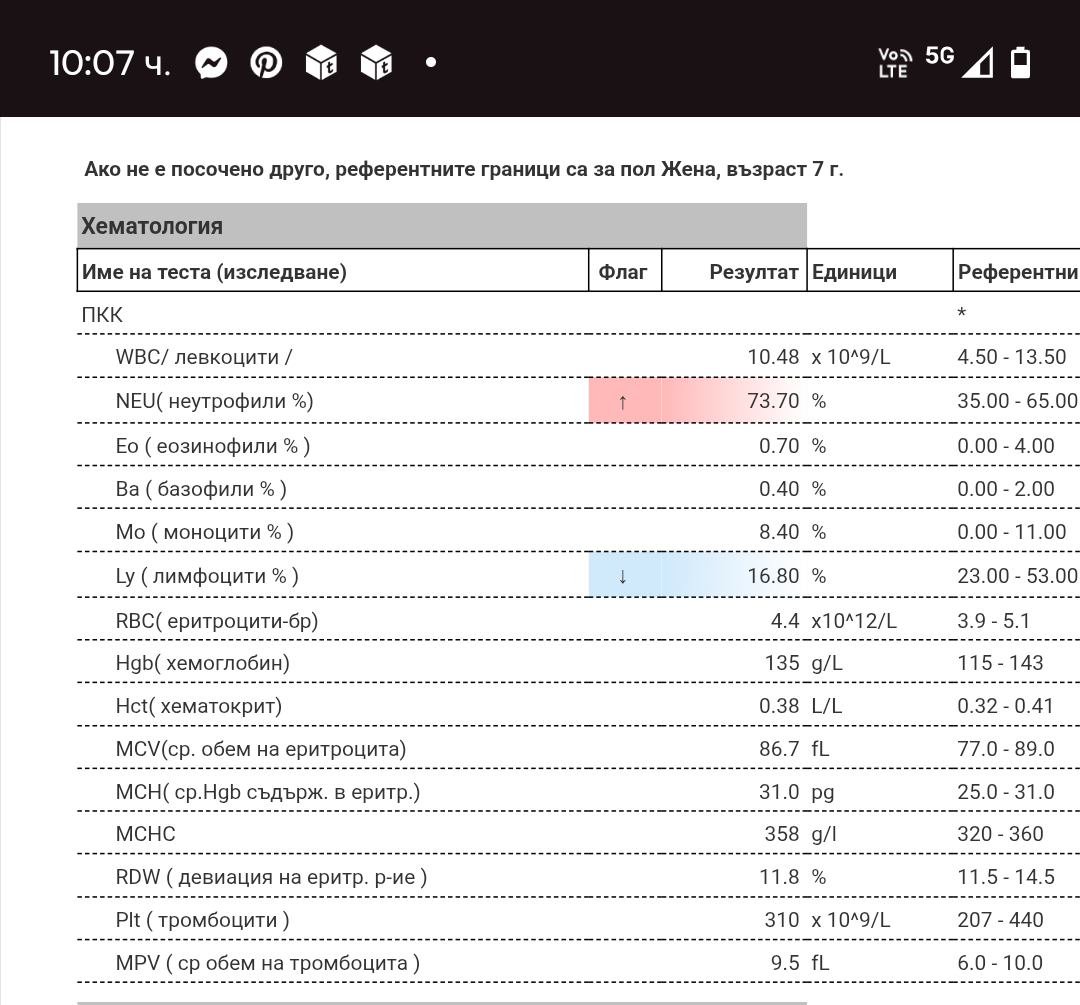
Task: Click the up-arrow flag for neutrophils
Action: [623, 402]
